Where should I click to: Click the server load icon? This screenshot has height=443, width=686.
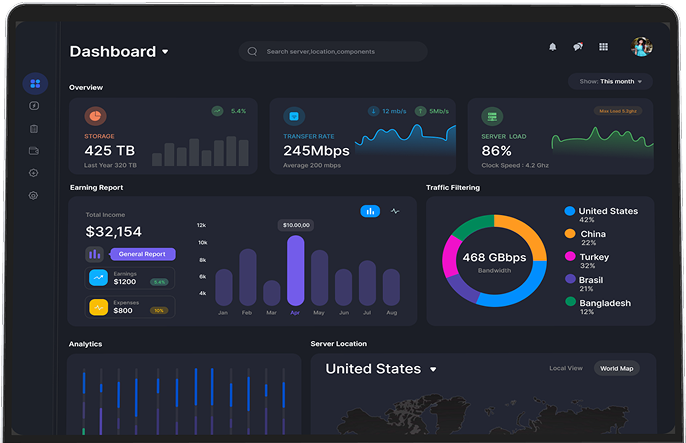(492, 116)
